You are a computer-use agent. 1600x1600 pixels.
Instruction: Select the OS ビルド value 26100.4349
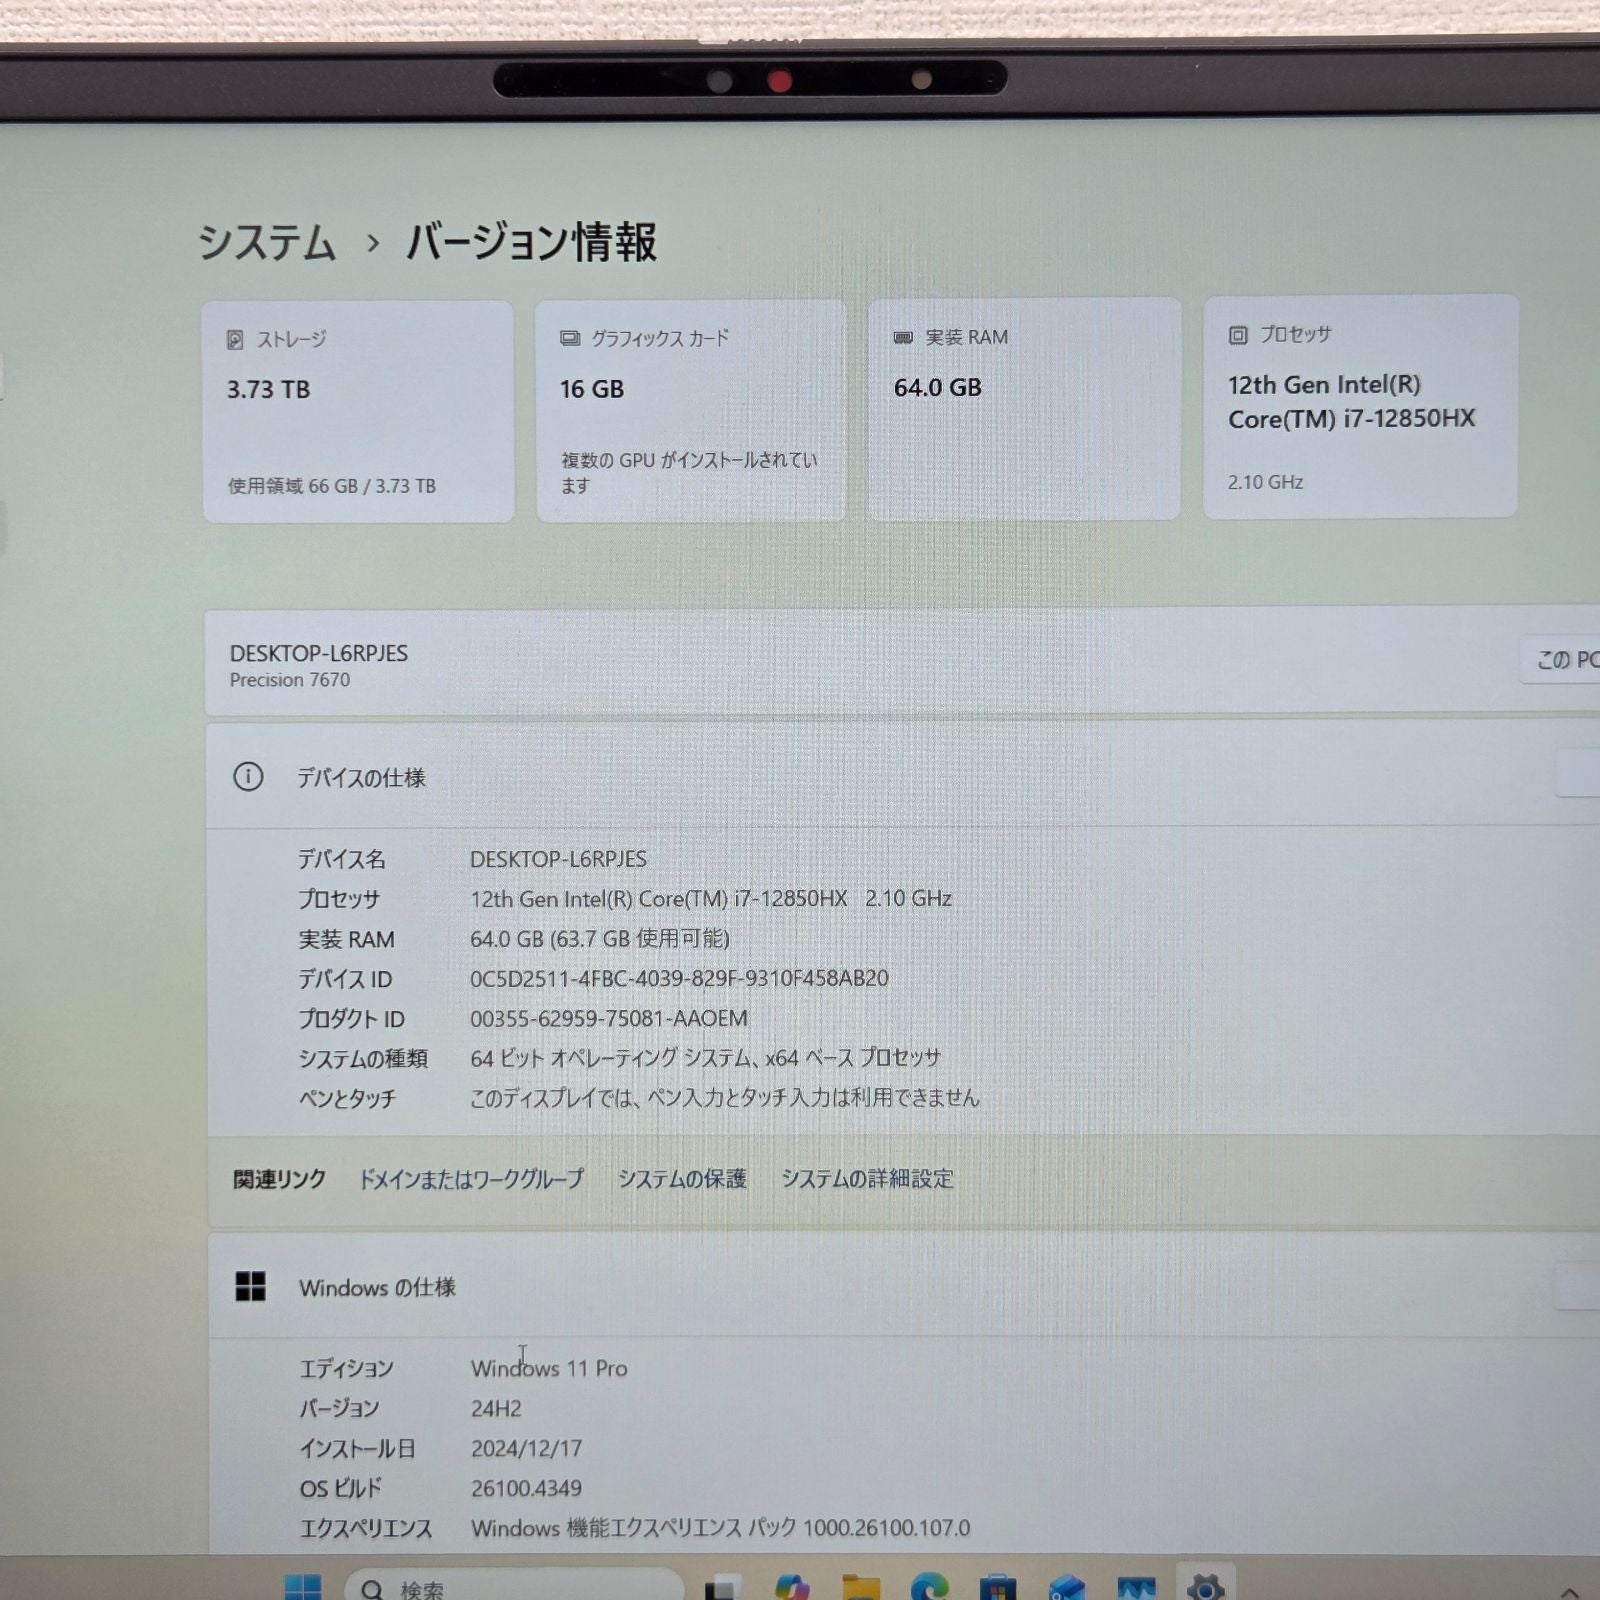click(x=526, y=1488)
